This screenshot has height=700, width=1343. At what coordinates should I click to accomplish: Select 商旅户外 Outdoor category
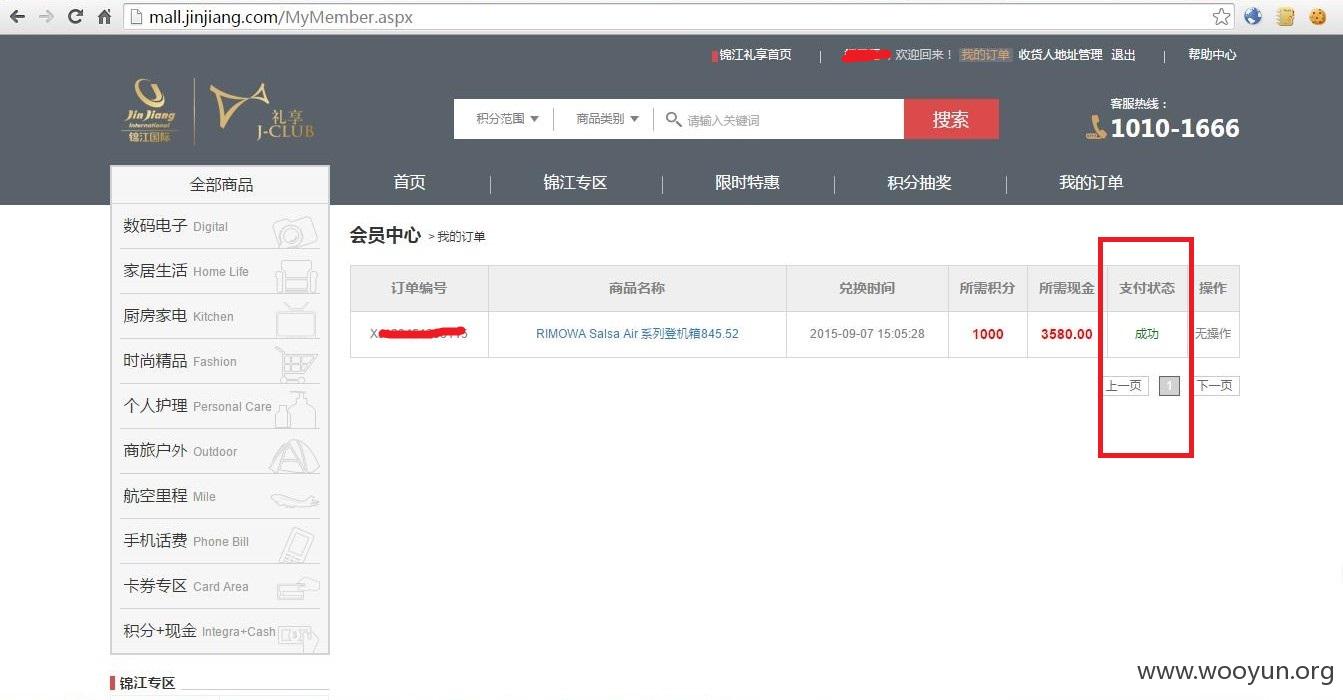tap(221, 451)
